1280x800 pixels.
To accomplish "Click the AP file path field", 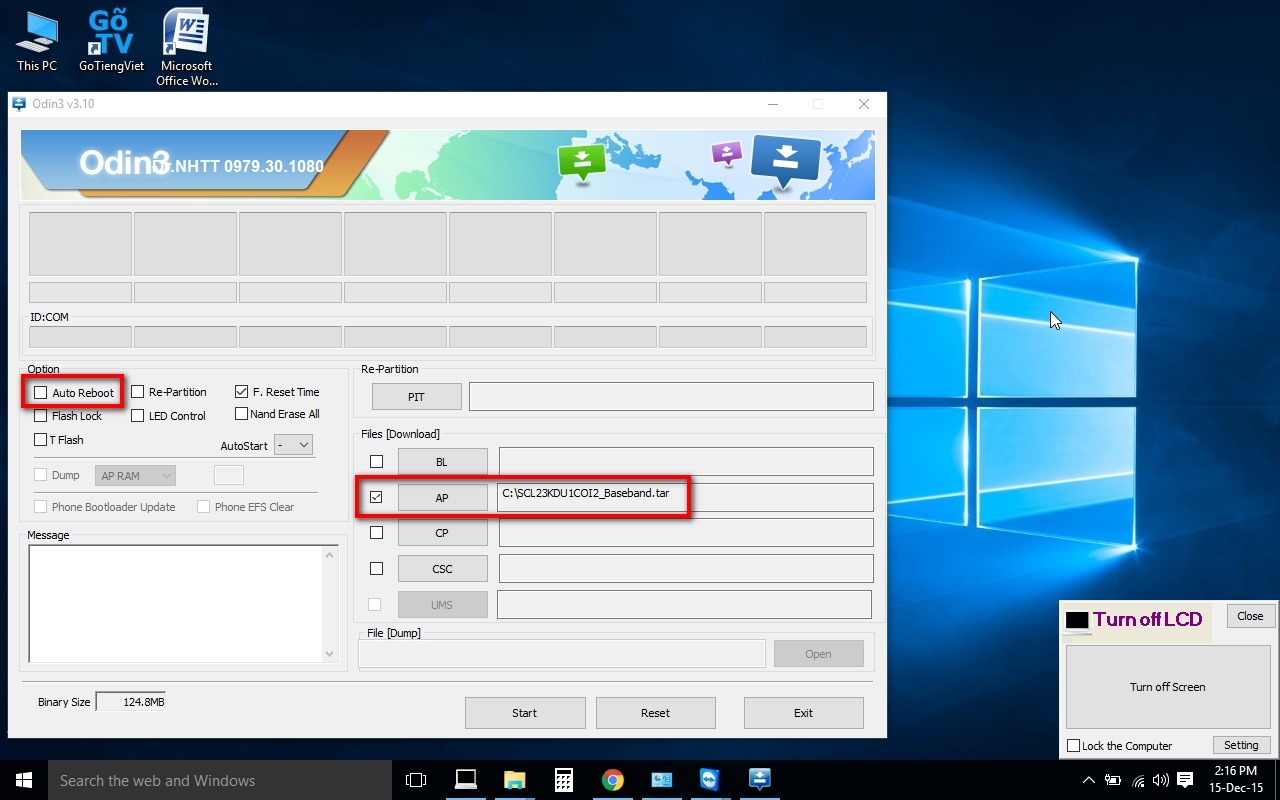I will pyautogui.click(x=686, y=497).
